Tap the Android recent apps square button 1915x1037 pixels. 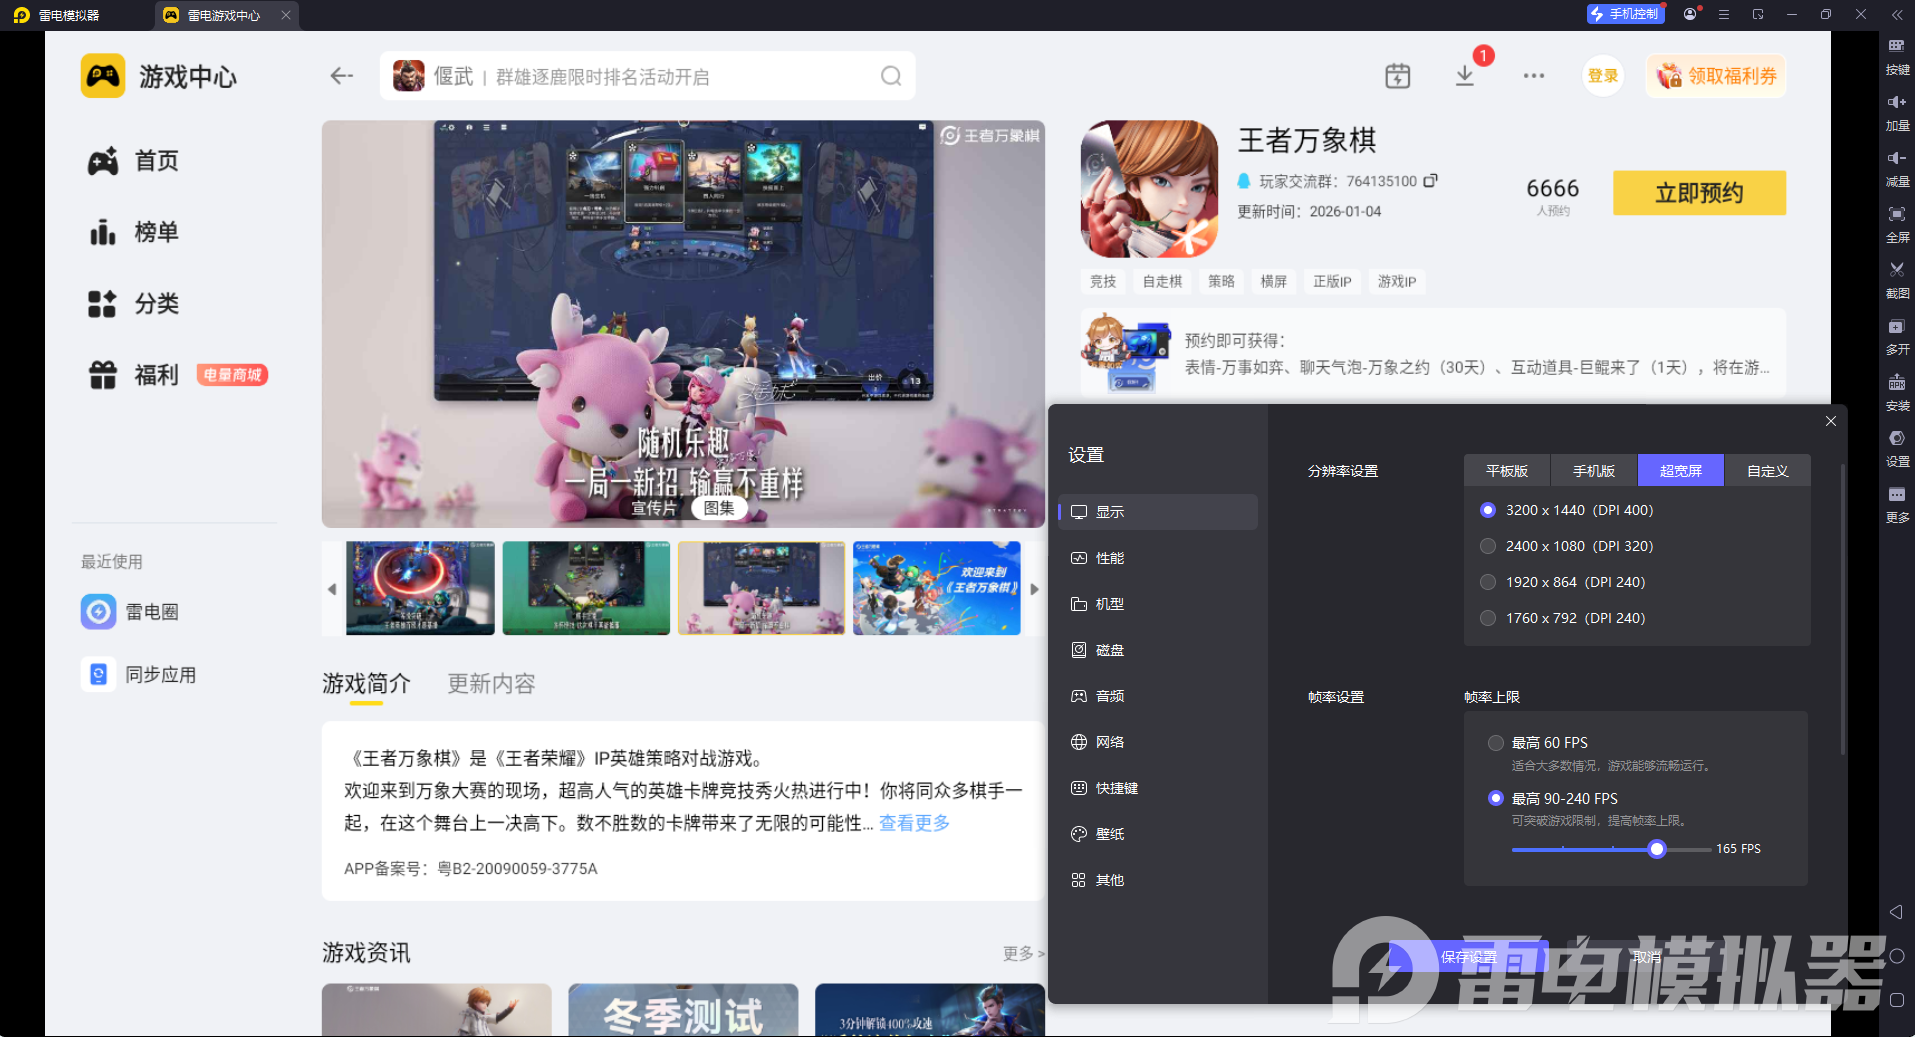1896,1000
